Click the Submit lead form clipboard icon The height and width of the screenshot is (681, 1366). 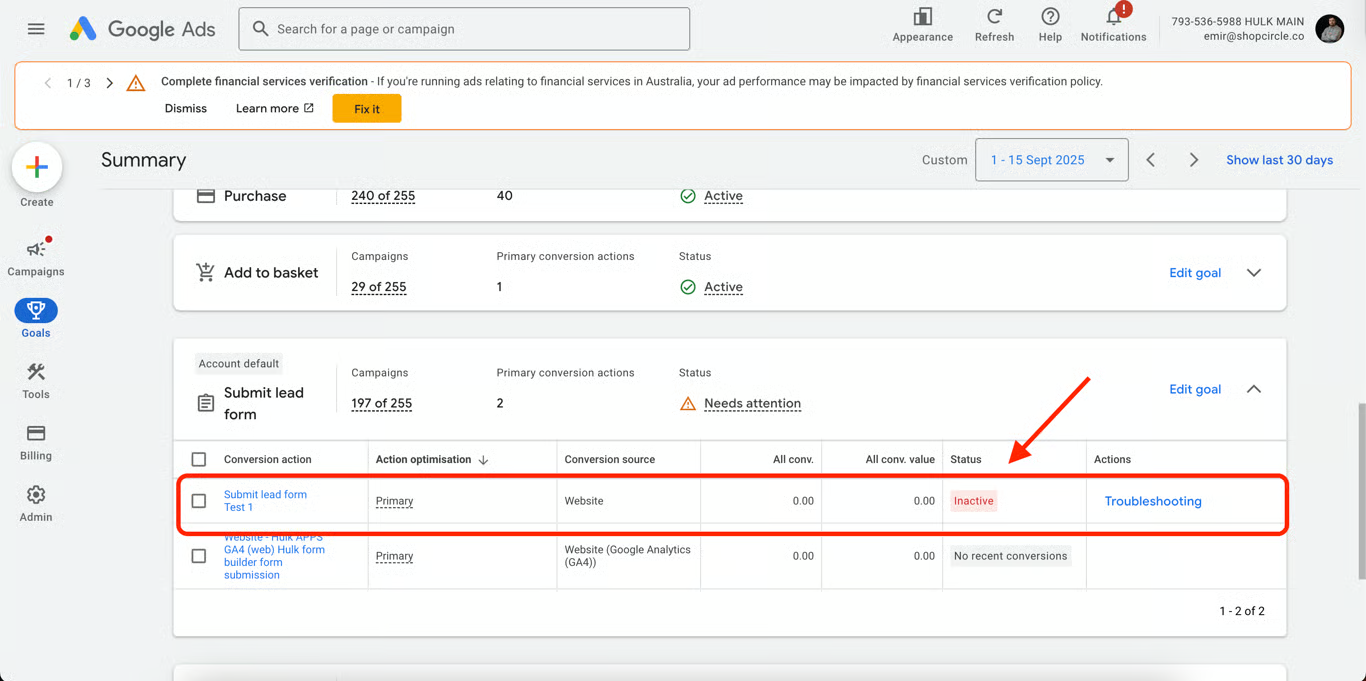(205, 403)
